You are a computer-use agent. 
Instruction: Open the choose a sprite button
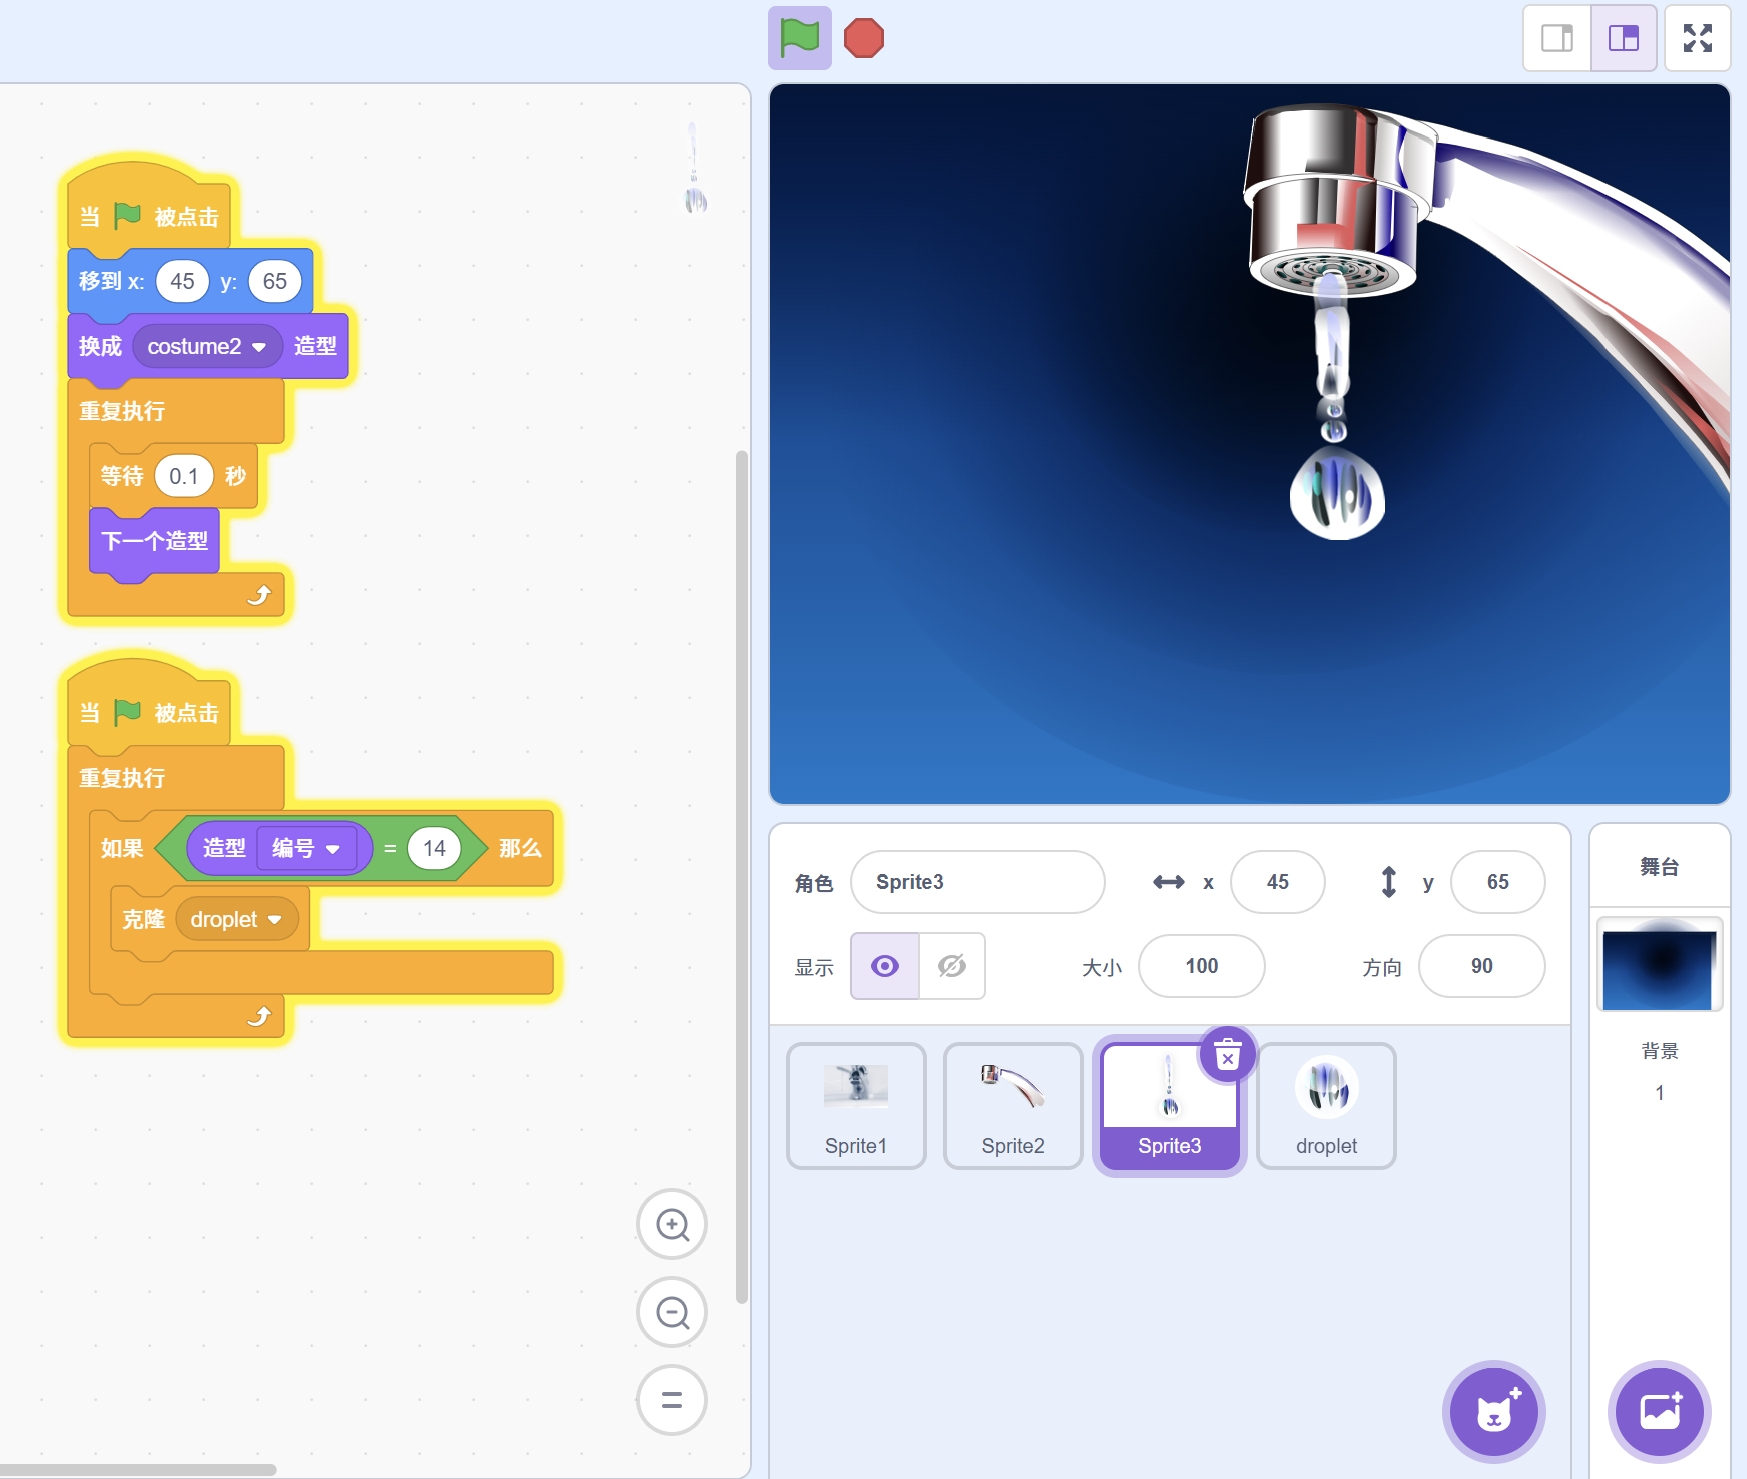pyautogui.click(x=1493, y=1412)
